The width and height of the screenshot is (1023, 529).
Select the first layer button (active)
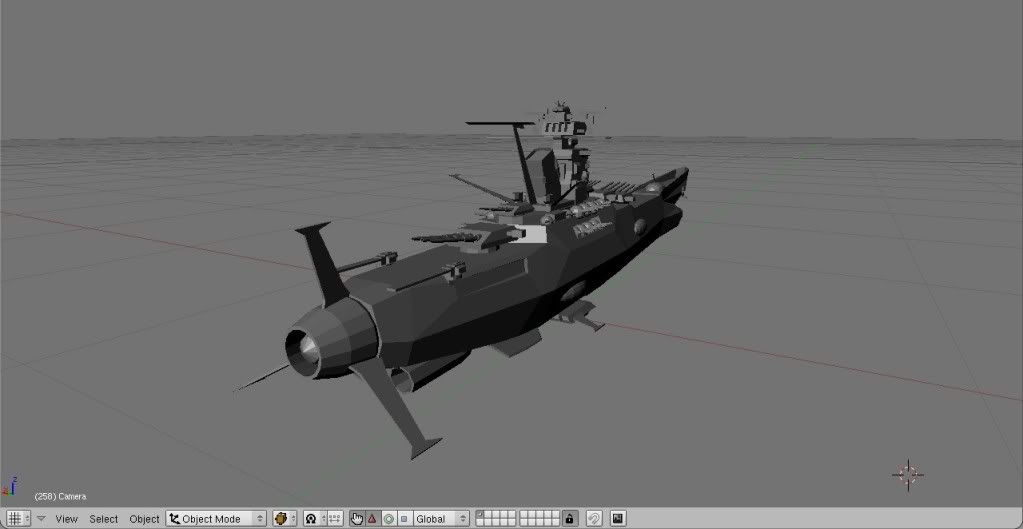[480, 515]
